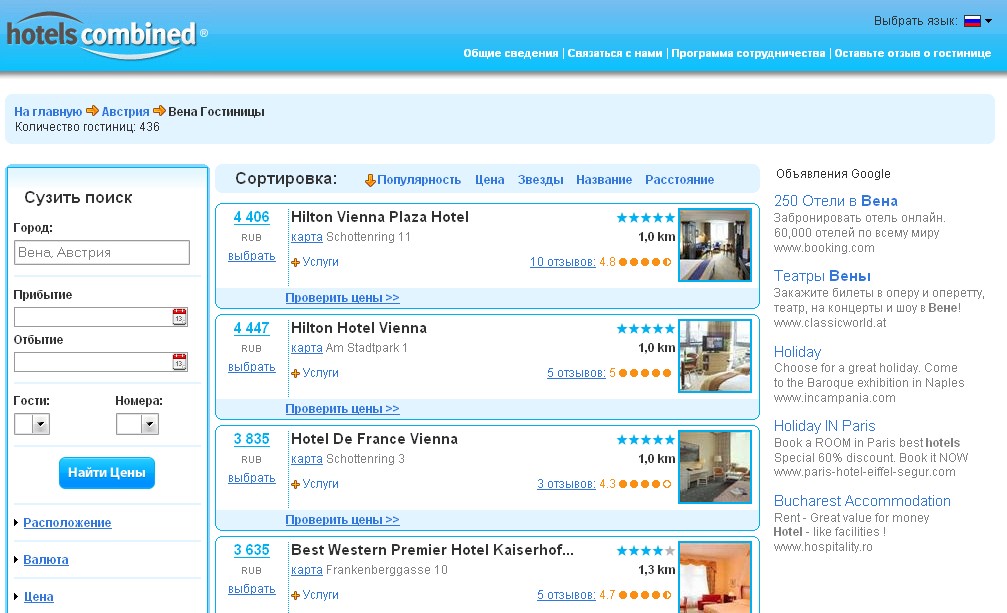Open the Bucharest Accommodation ad link
Viewport: 1007px width, 613px height.
[862, 501]
